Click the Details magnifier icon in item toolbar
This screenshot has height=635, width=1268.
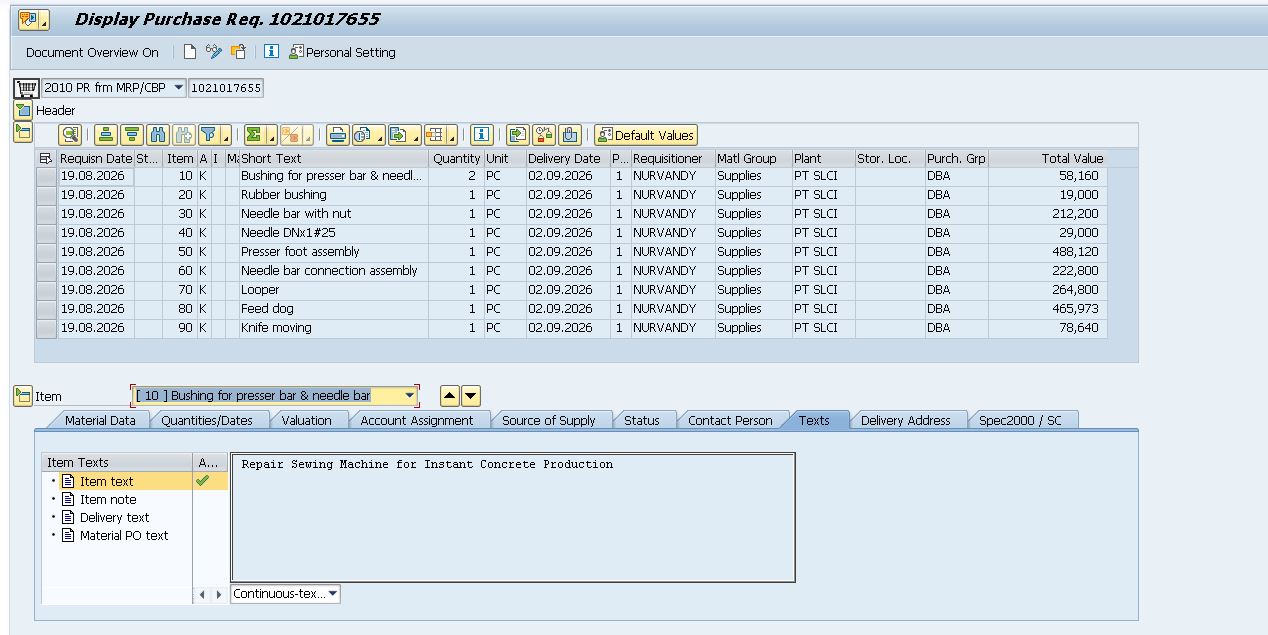[x=69, y=135]
